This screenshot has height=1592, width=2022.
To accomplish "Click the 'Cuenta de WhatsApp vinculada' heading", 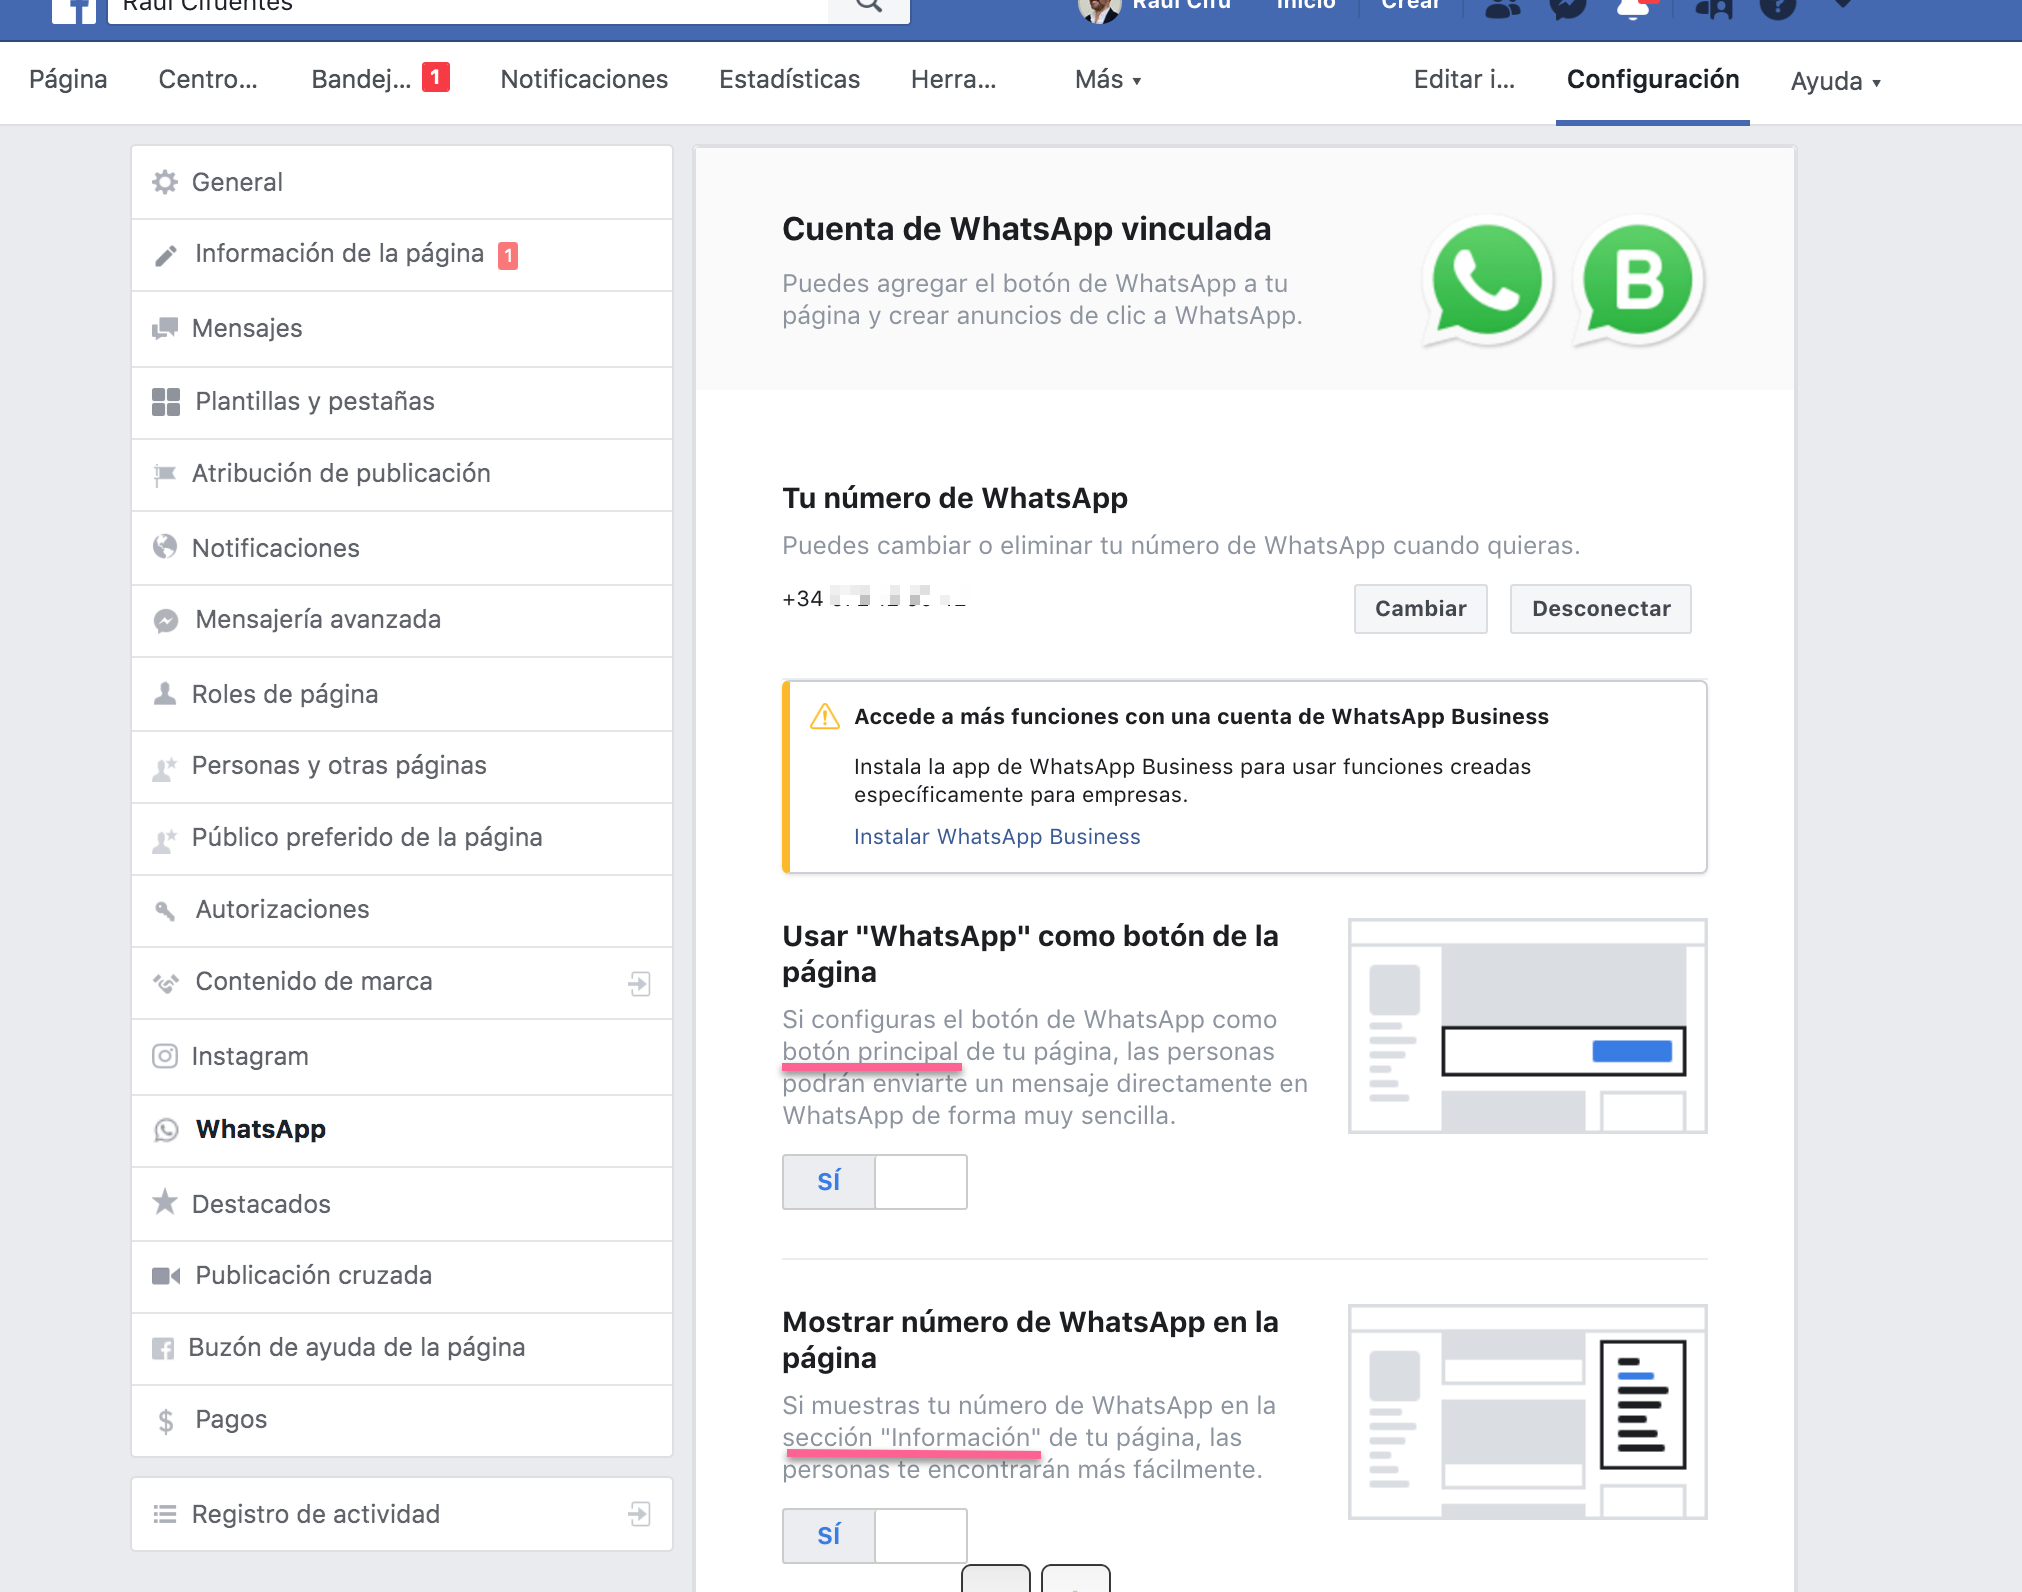I will pos(1026,229).
